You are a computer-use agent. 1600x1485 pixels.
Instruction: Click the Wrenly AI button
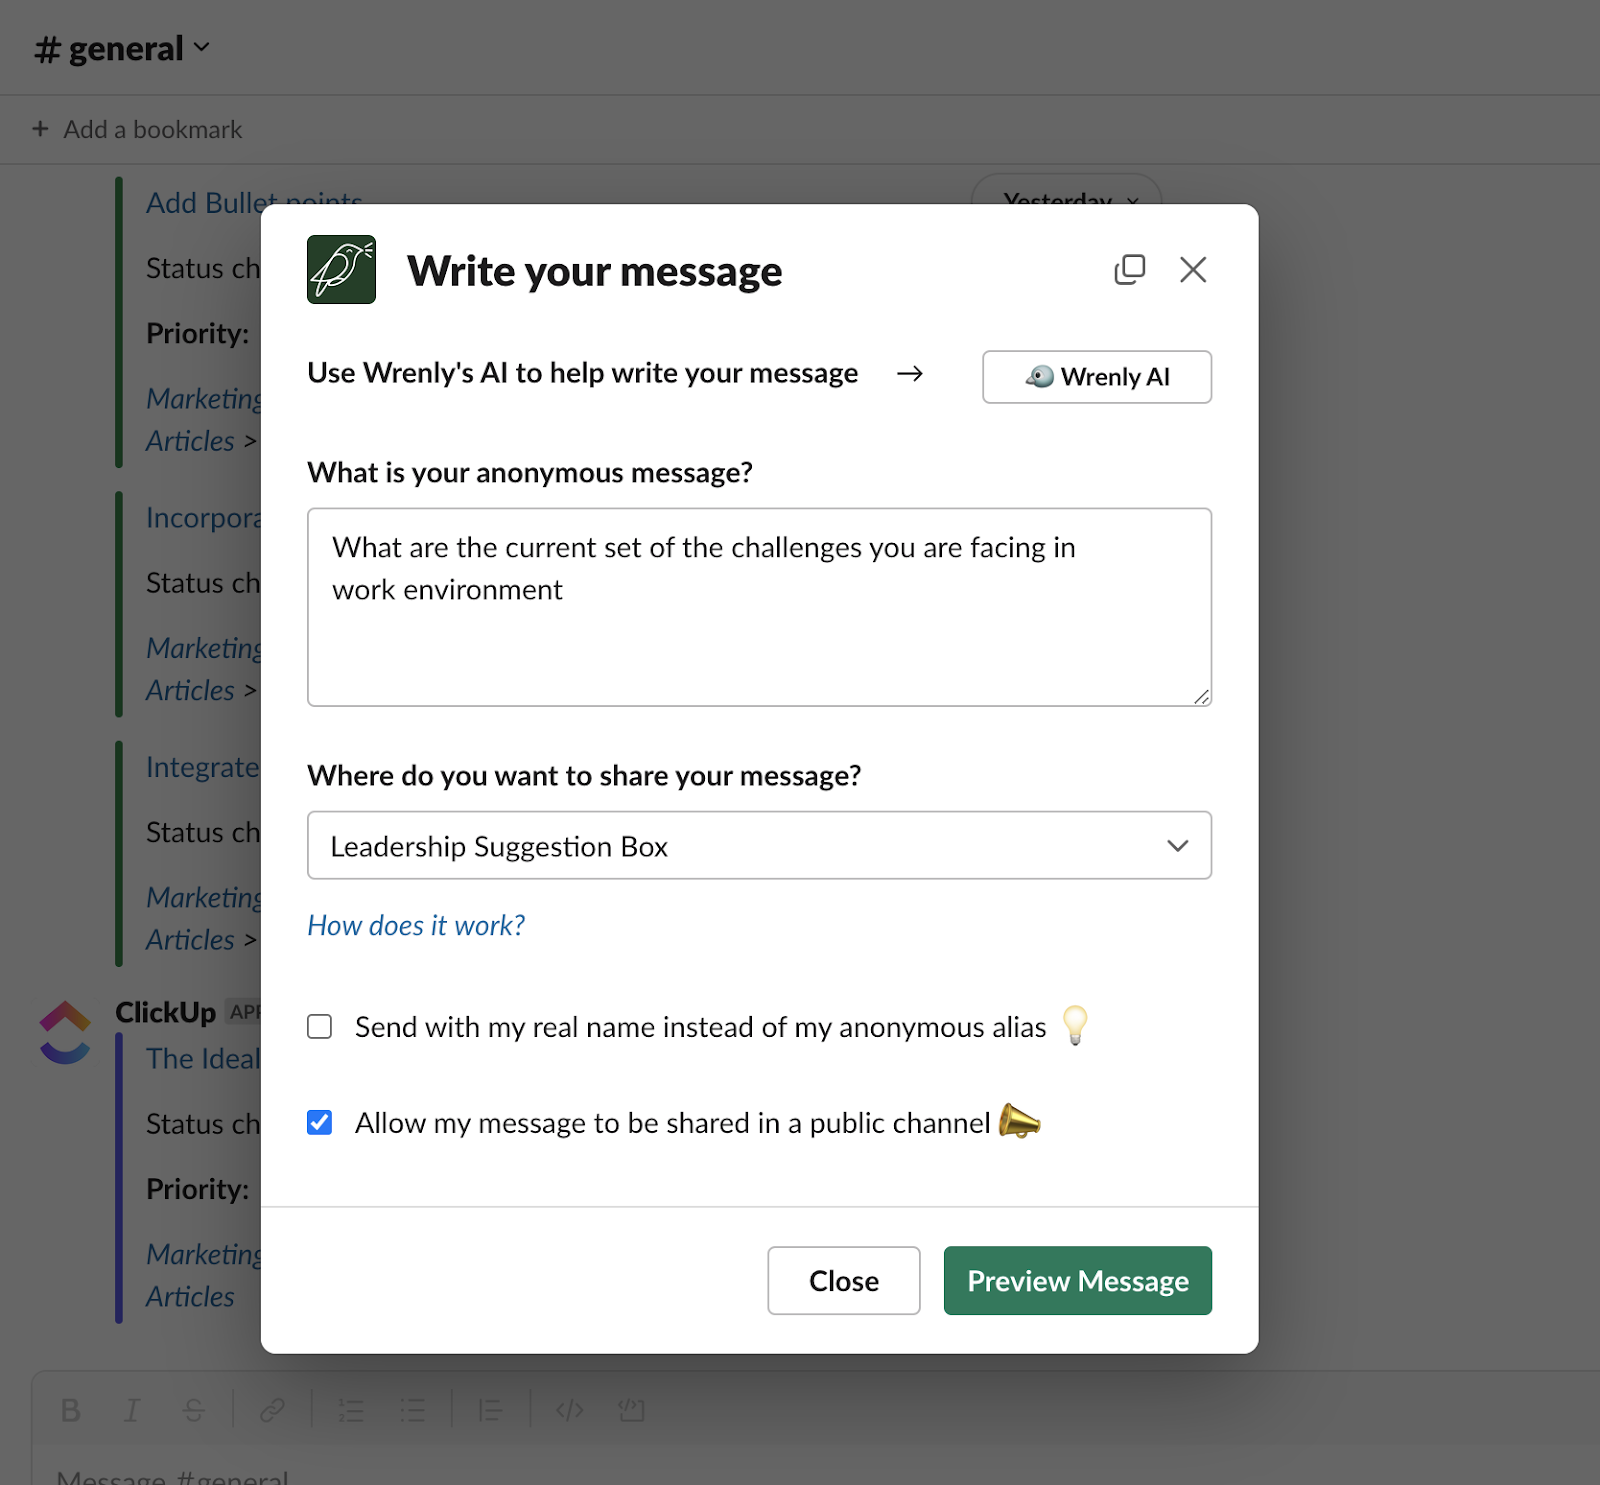[1097, 377]
